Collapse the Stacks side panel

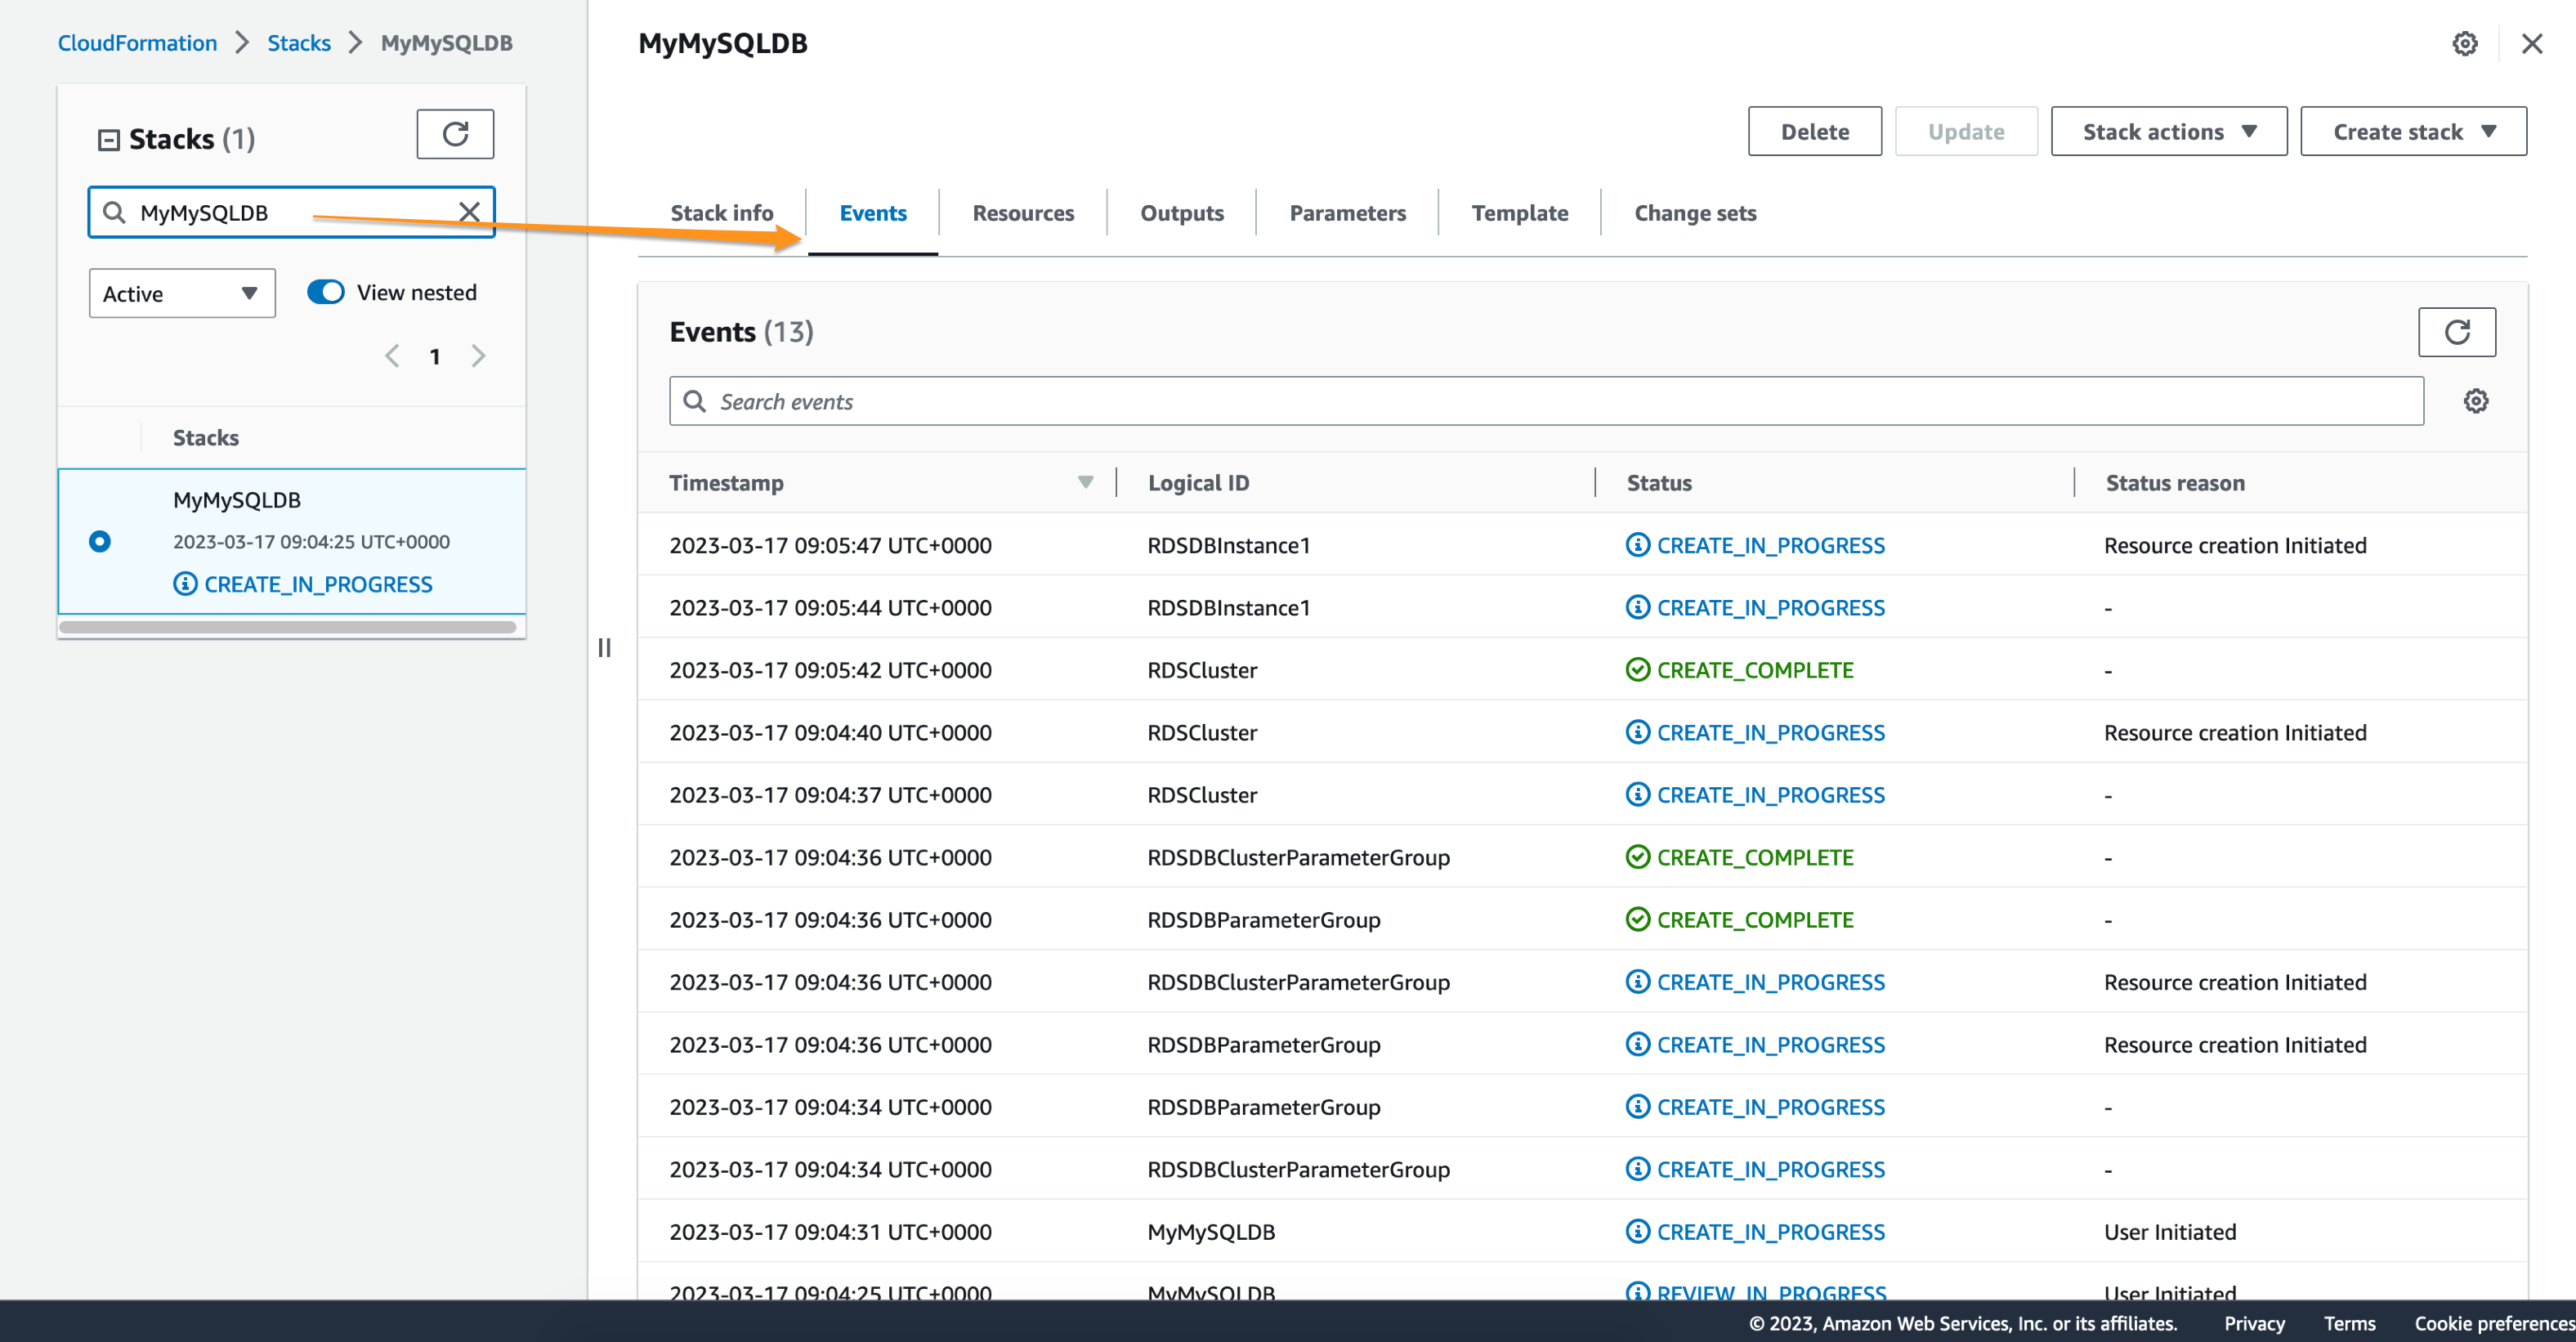tap(108, 140)
